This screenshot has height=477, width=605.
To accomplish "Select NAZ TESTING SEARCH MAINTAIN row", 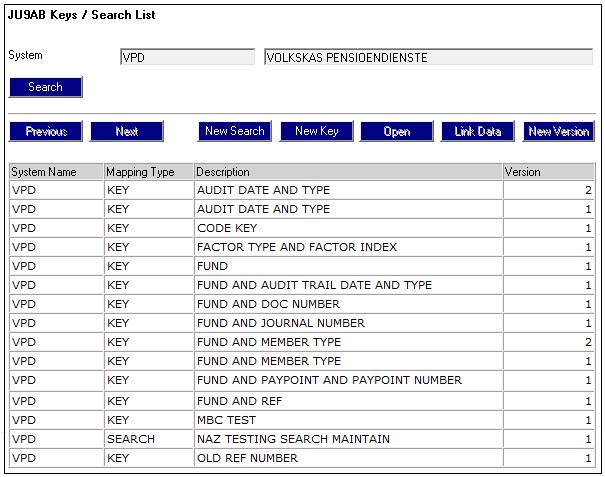I will 302,439.
